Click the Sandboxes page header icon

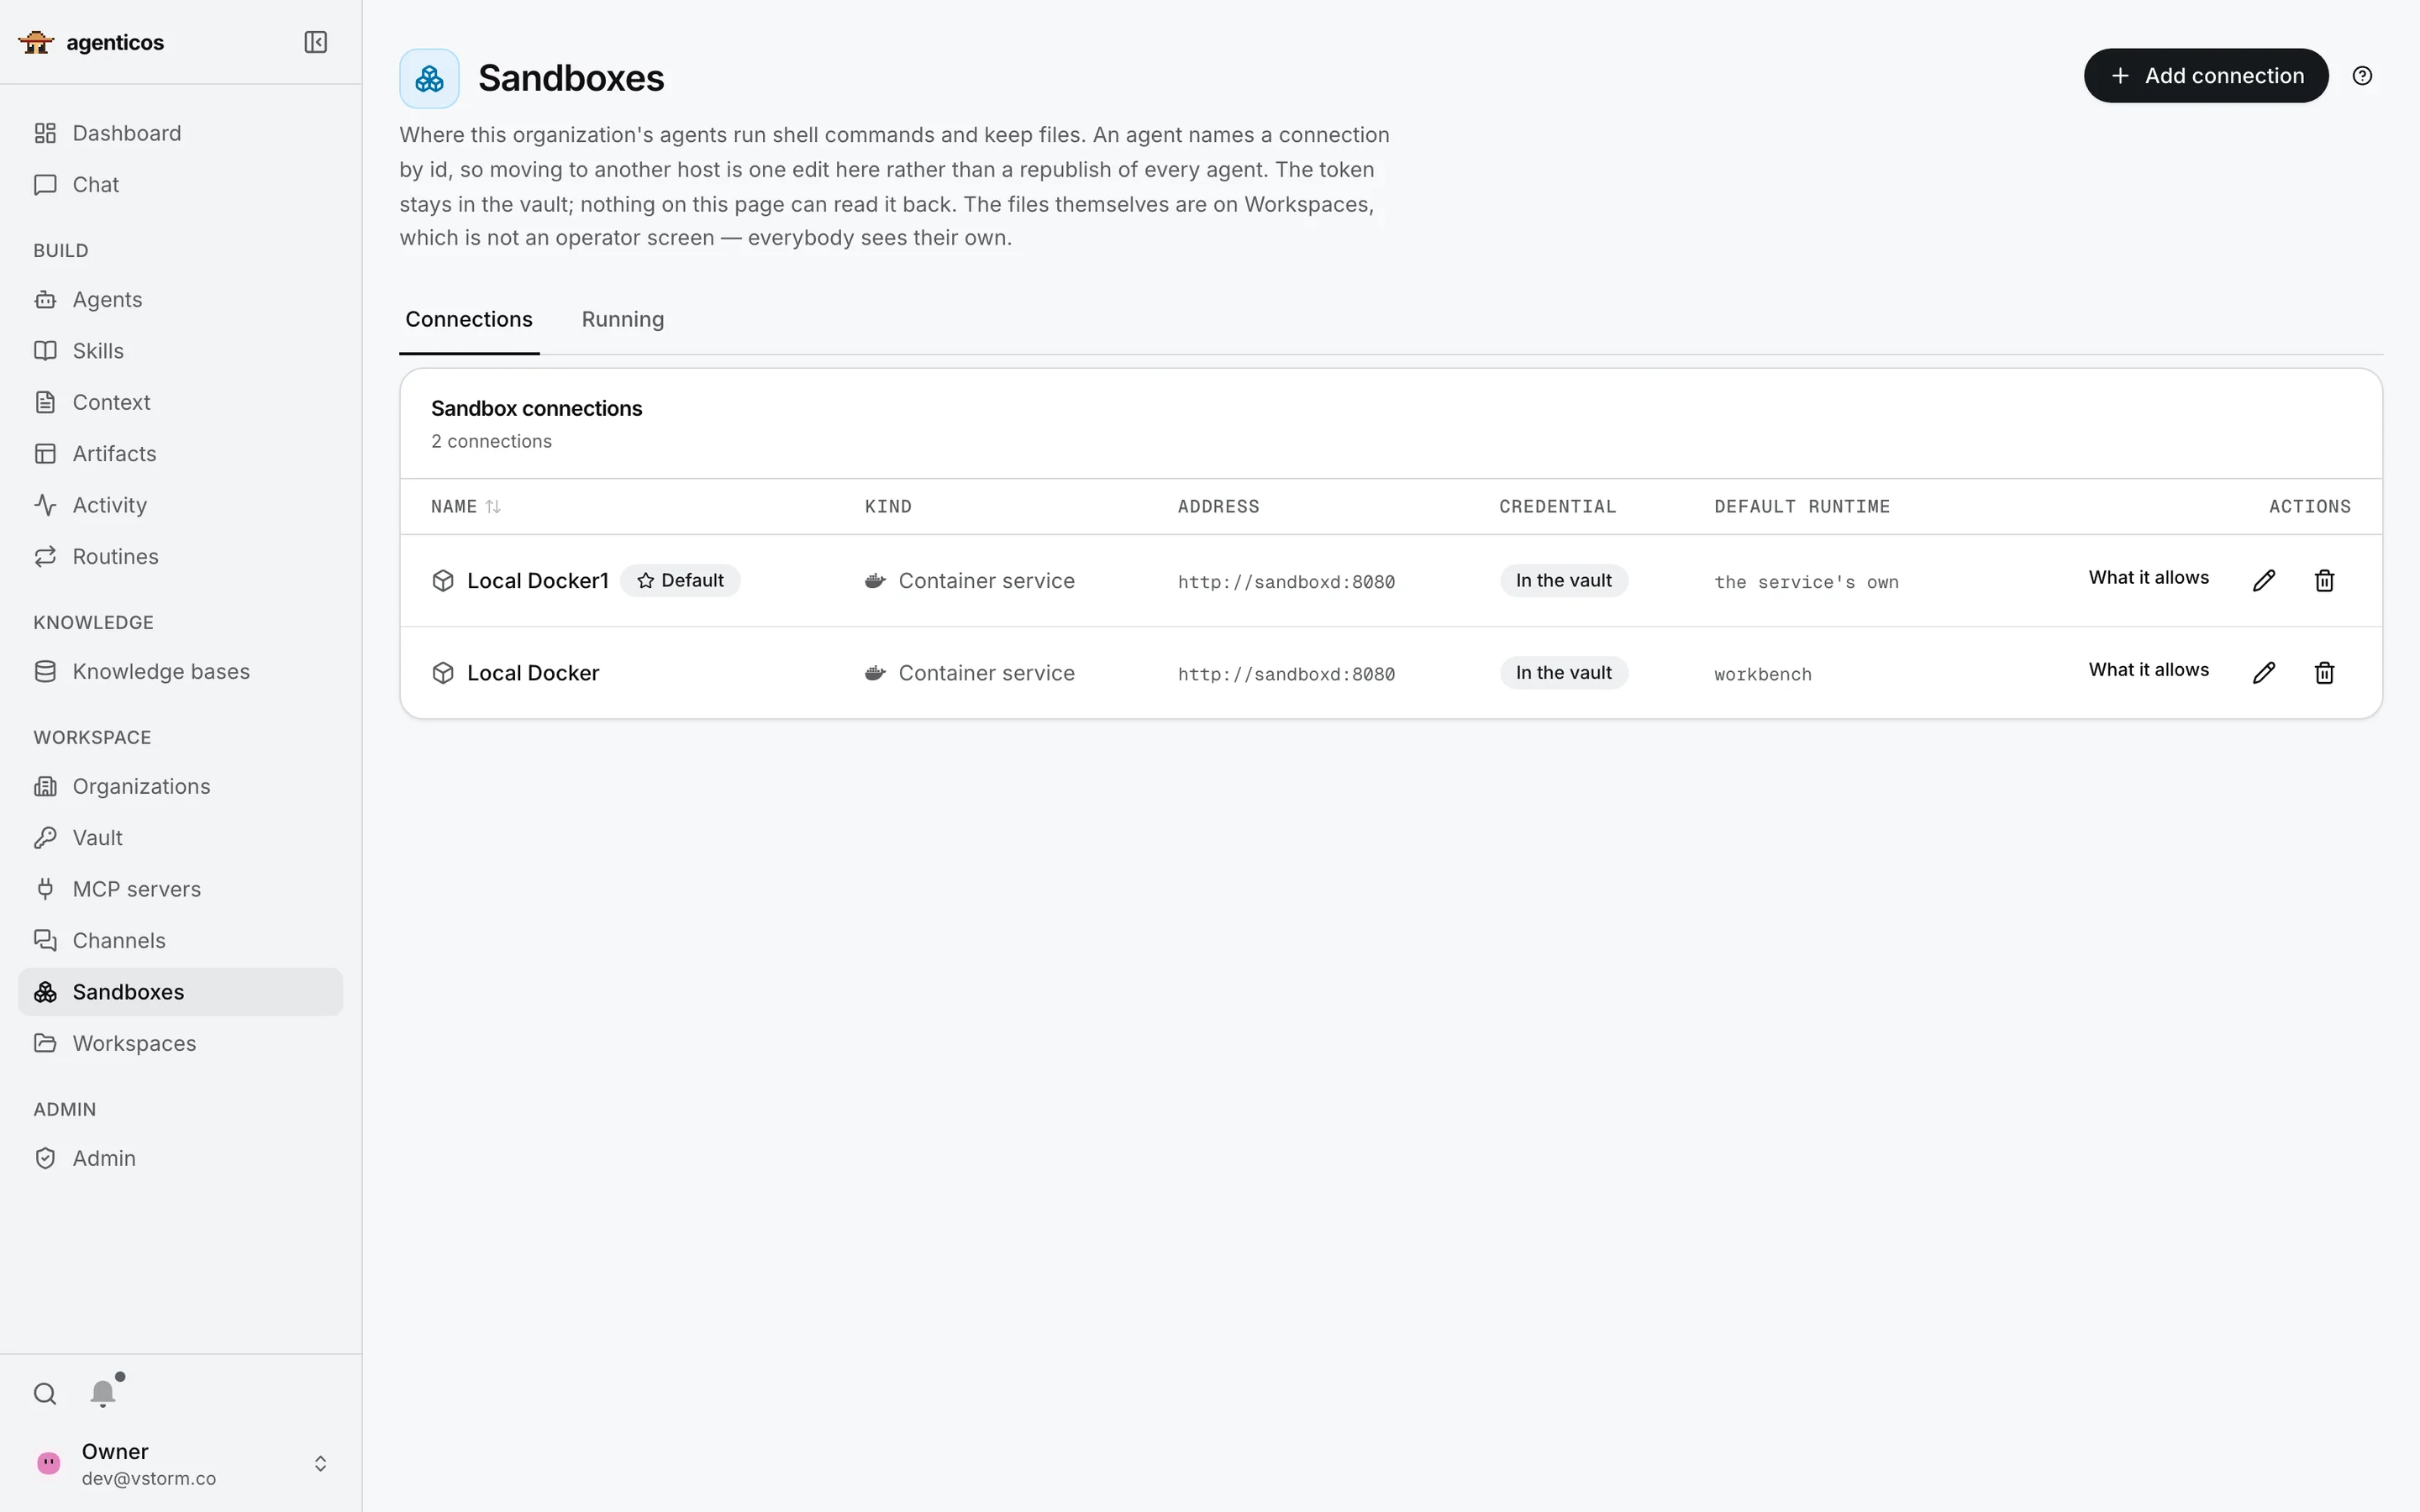pos(429,78)
